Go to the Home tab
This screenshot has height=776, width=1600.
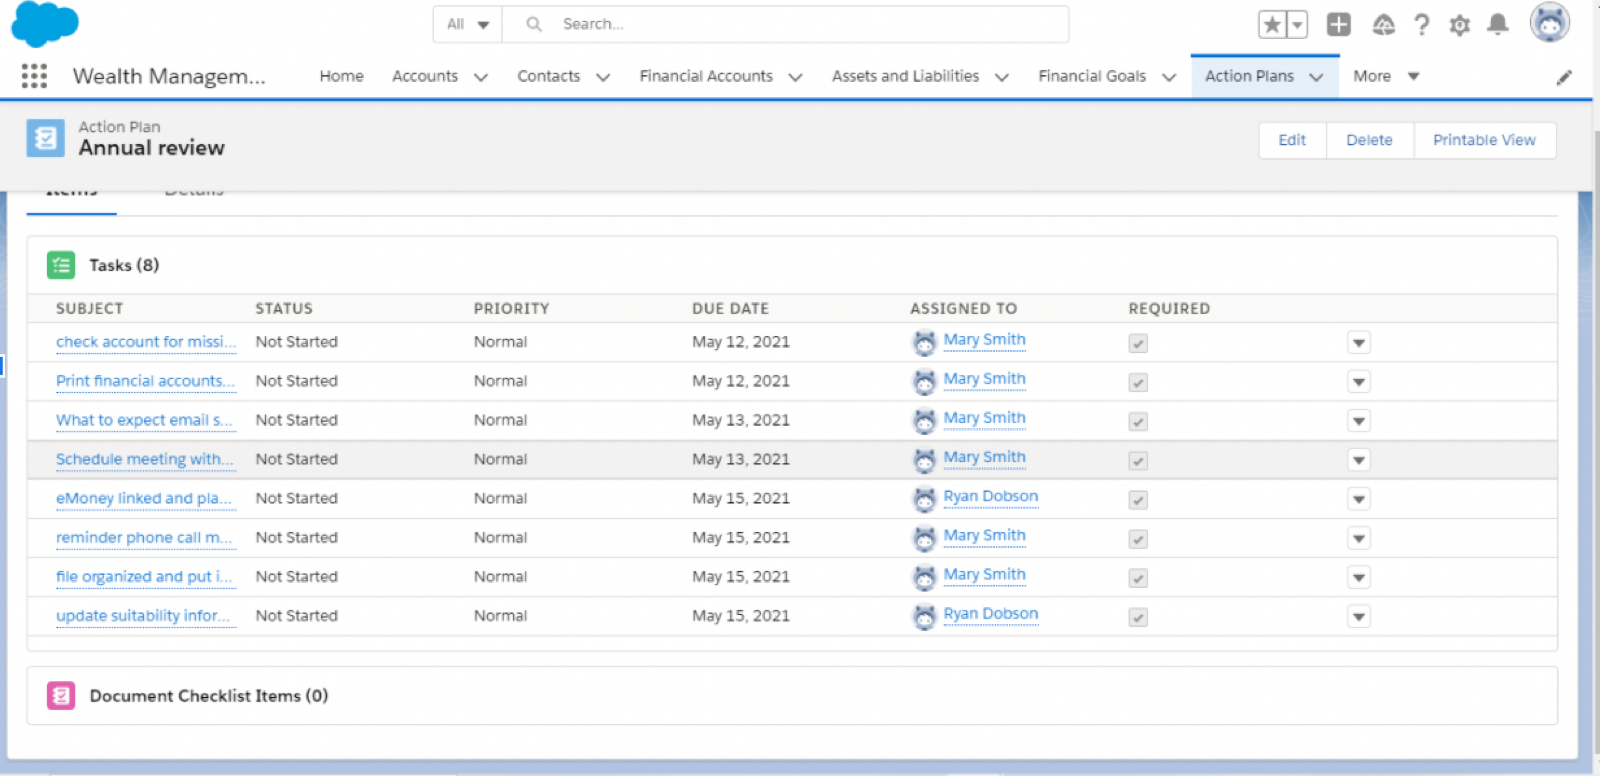tap(341, 76)
